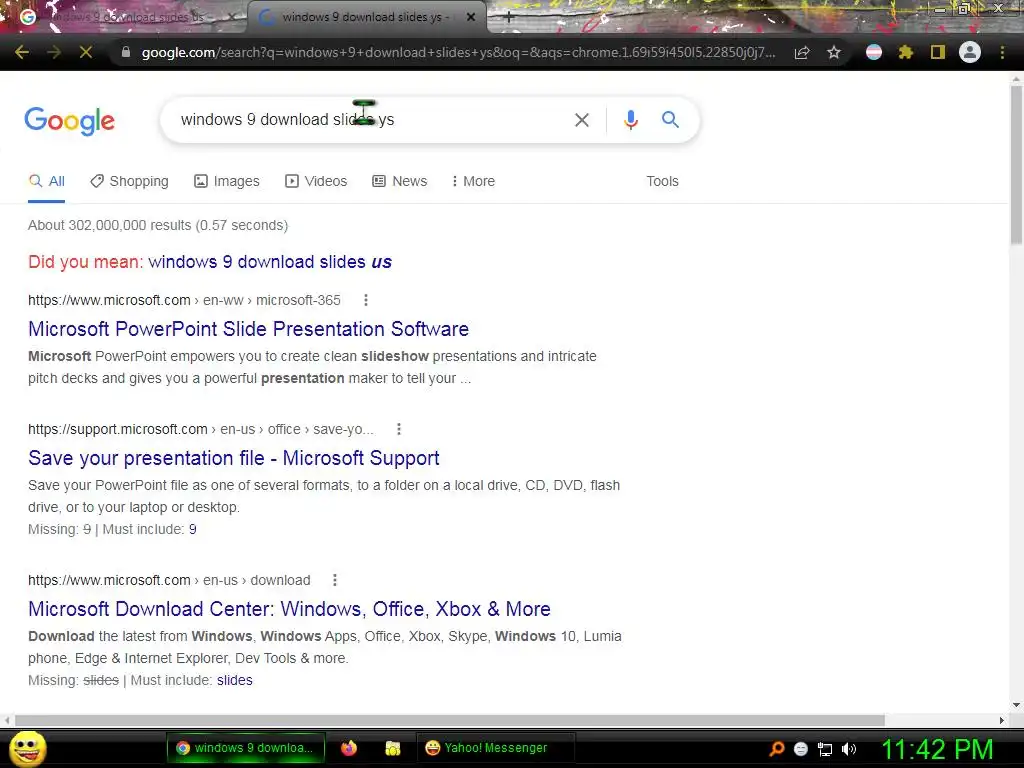Open Microsoft PowerPoint Slide Presentation Software
Screen dimensions: 1024x768
(x=248, y=328)
